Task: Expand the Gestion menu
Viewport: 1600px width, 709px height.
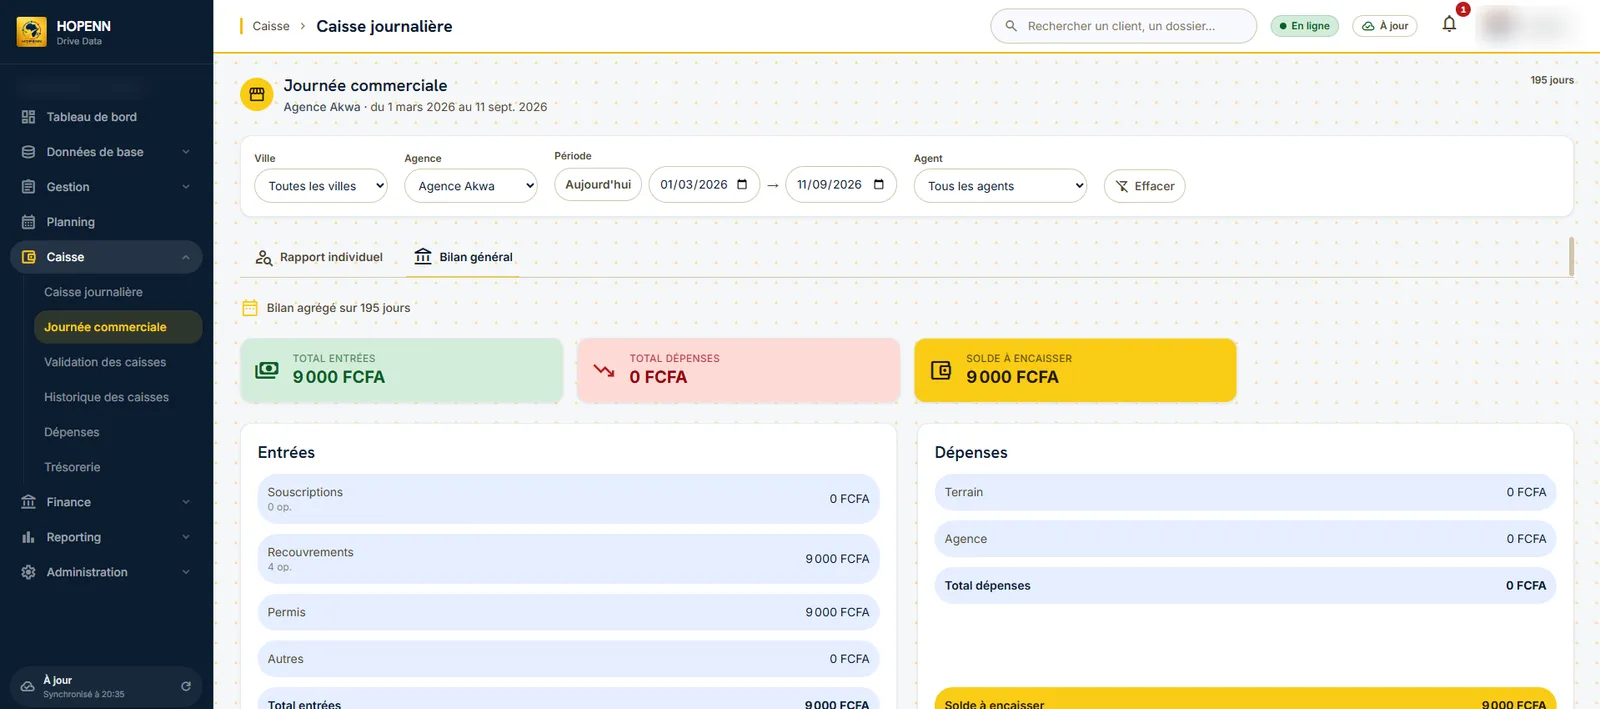Action: pos(186,187)
